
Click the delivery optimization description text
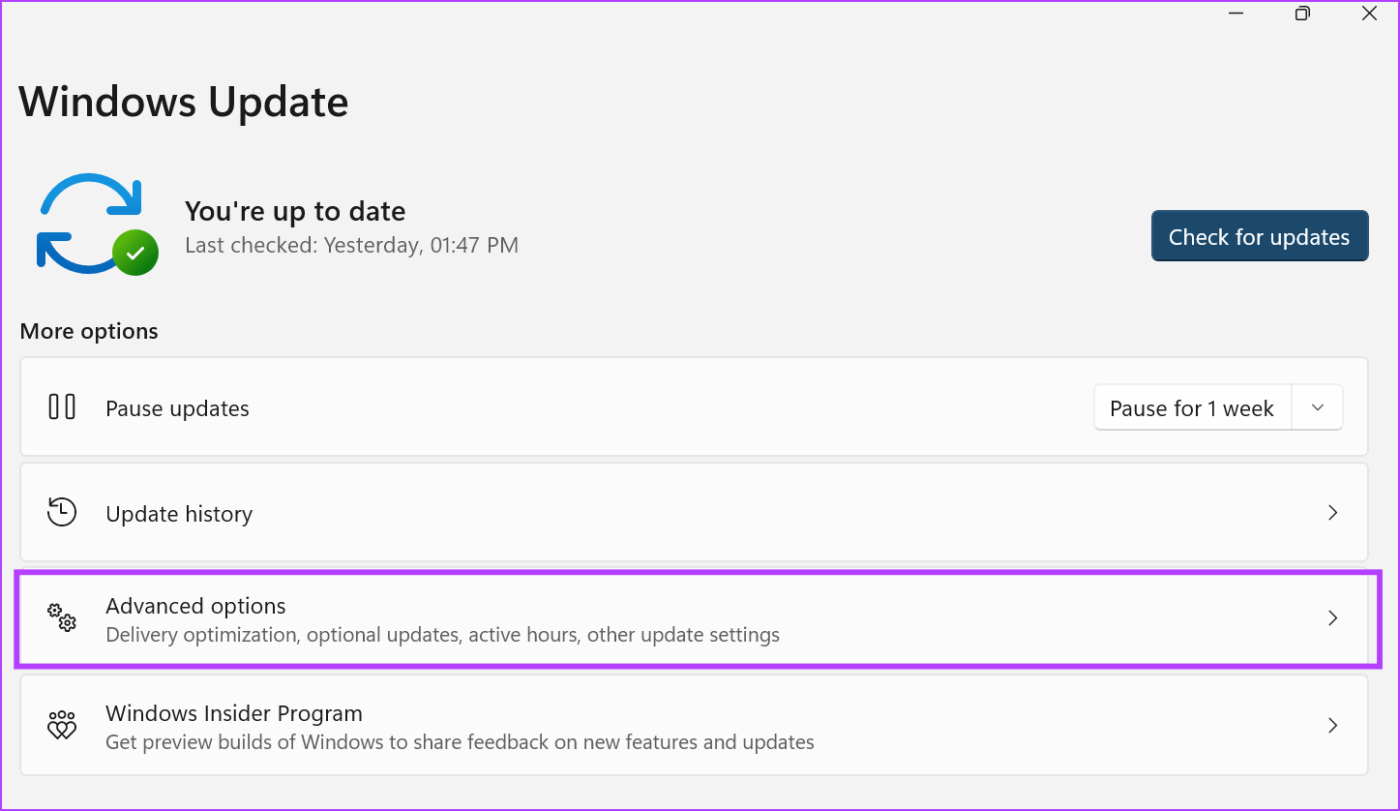pyautogui.click(x=442, y=634)
